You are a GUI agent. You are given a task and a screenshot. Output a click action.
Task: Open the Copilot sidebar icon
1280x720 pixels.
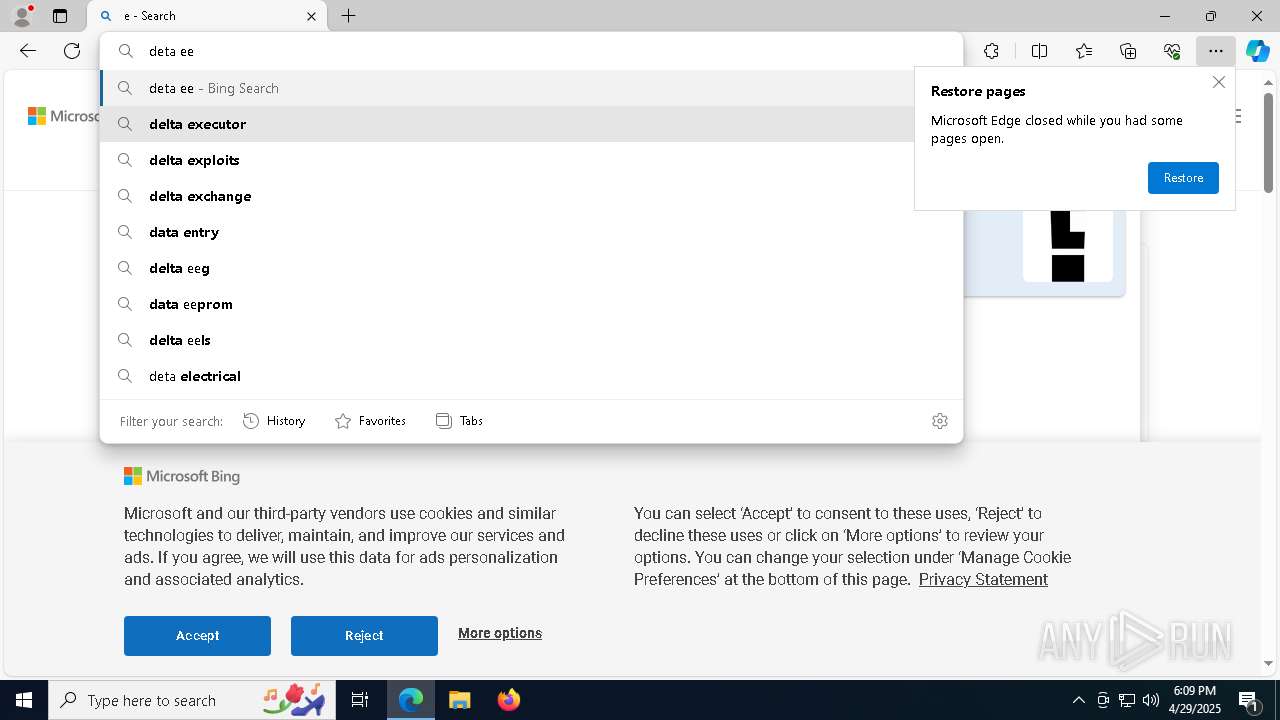tap(1258, 51)
